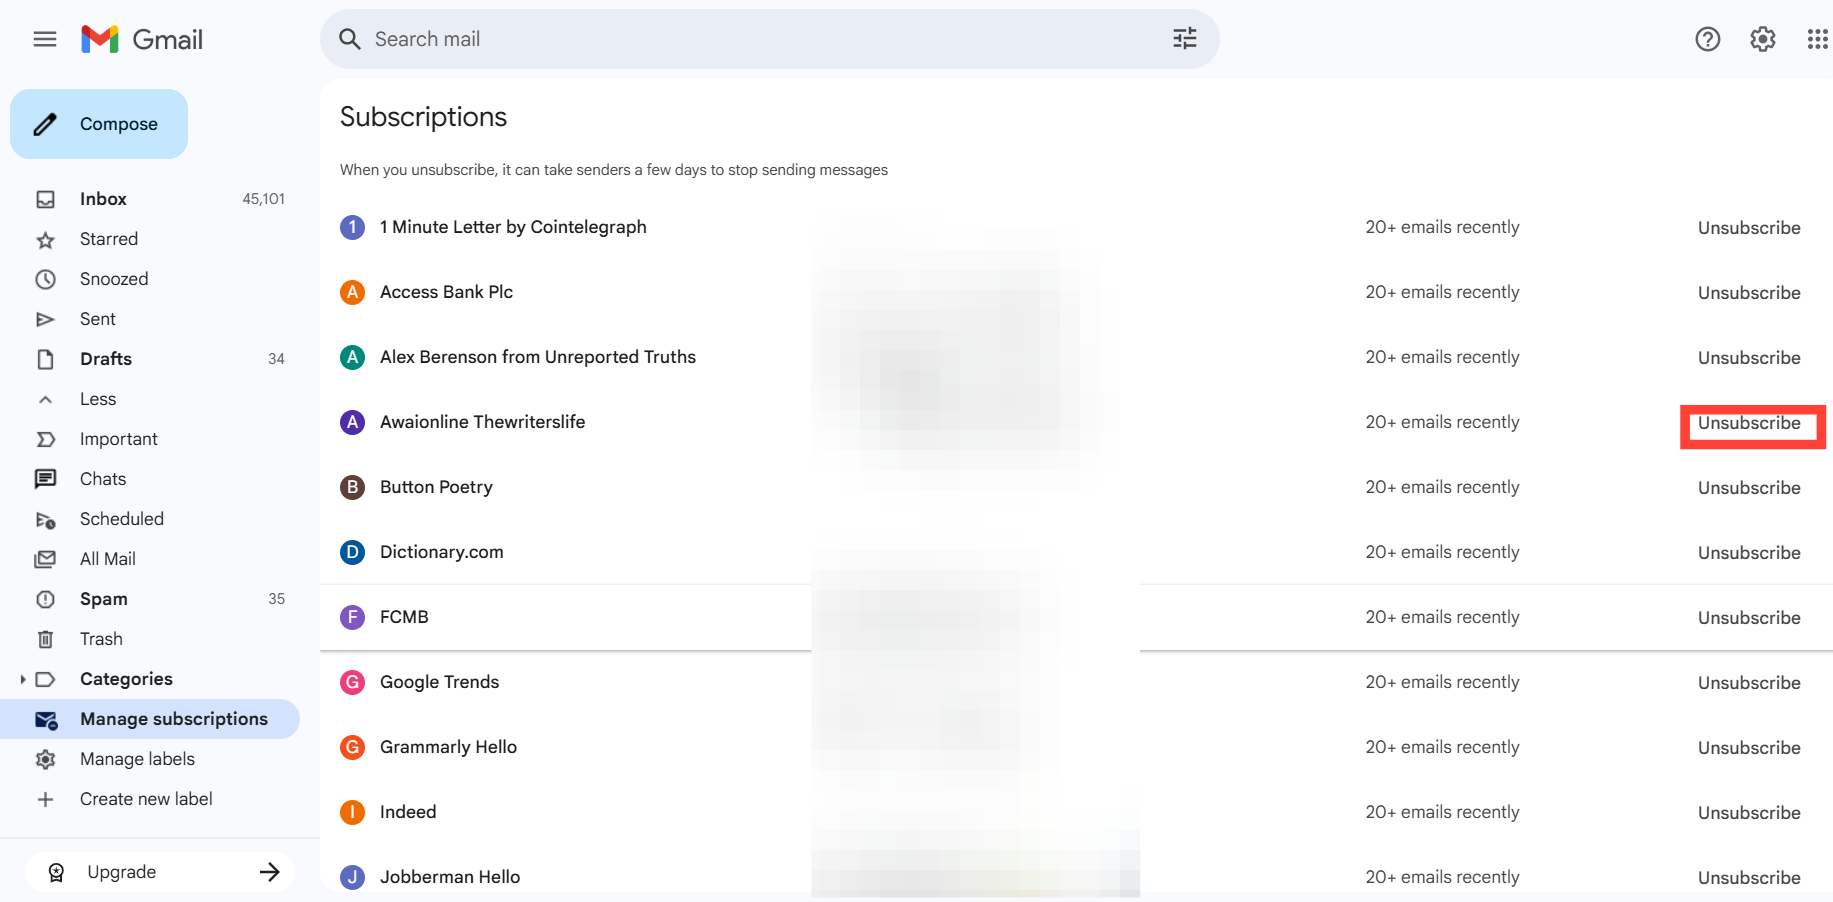This screenshot has width=1833, height=902.
Task: Unsubscribe from Google Trends
Action: click(1749, 683)
